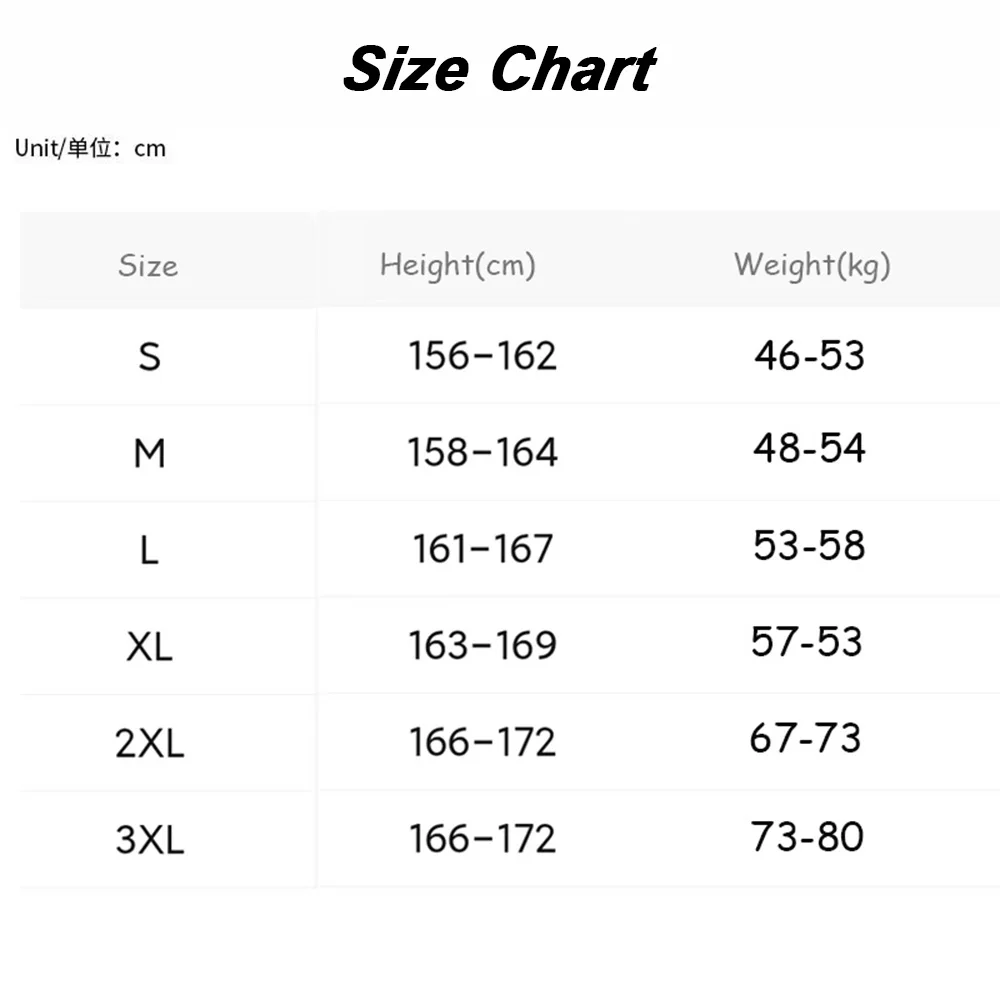This screenshot has width=1000, height=1000.
Task: Click the Height(cm) column header
Action: click(458, 265)
